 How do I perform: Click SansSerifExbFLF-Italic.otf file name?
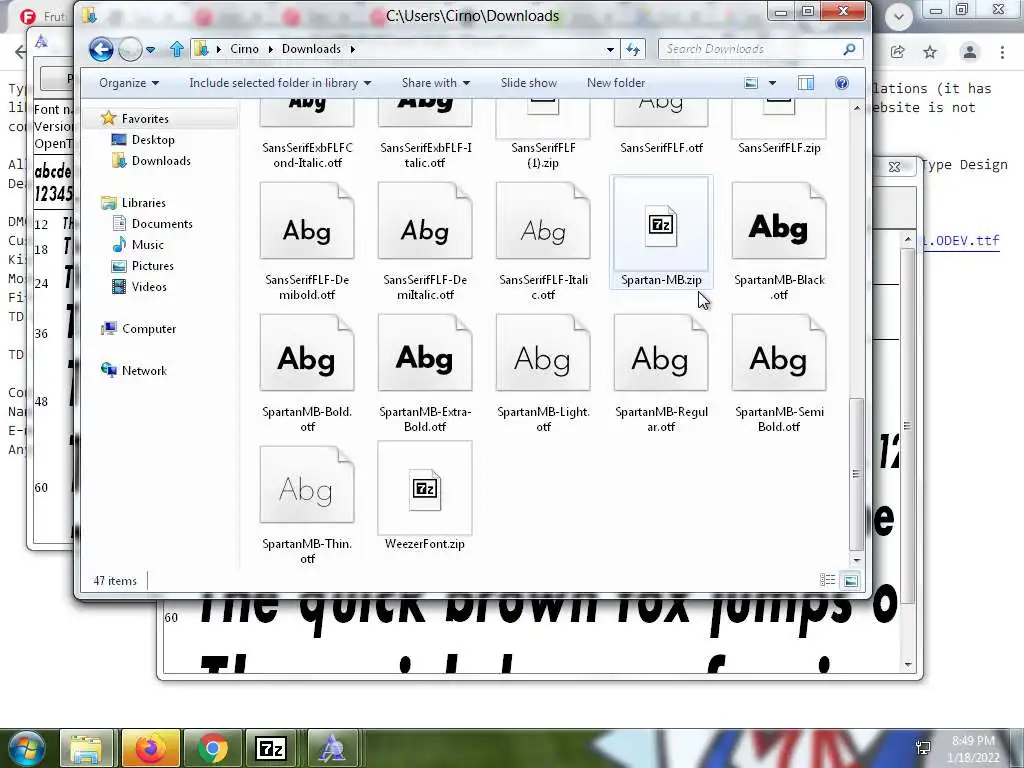click(425, 155)
